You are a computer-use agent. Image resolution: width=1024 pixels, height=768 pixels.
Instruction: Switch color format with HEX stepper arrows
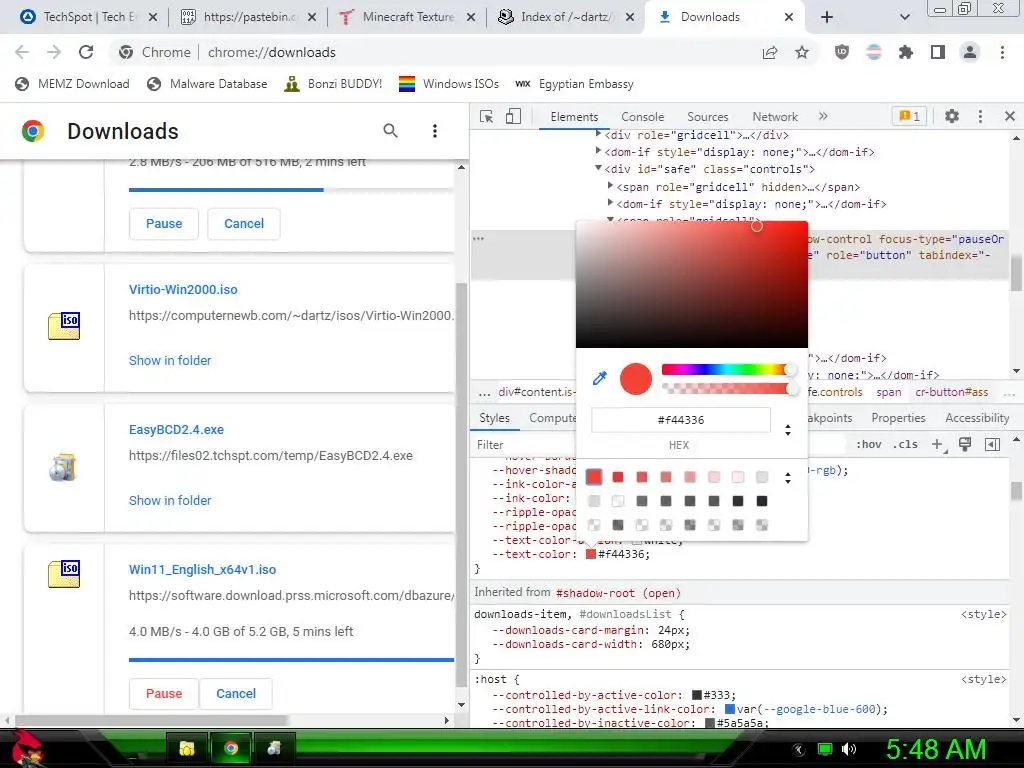(788, 430)
